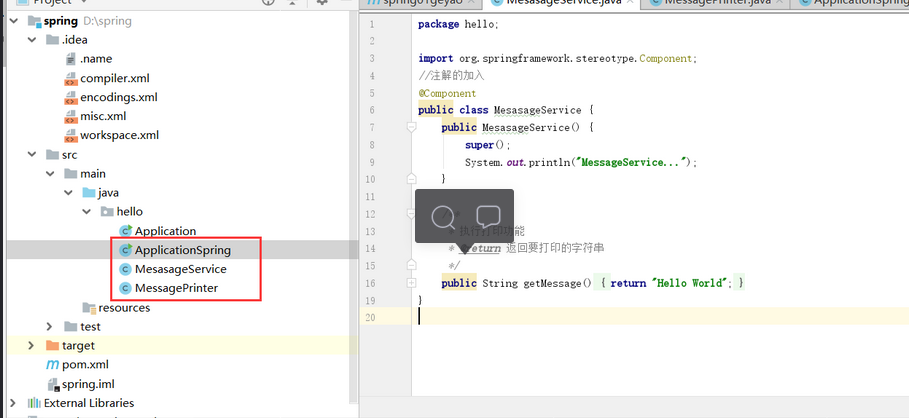This screenshot has width=909, height=418.
Task: Select the target folder label
Action: 78,346
